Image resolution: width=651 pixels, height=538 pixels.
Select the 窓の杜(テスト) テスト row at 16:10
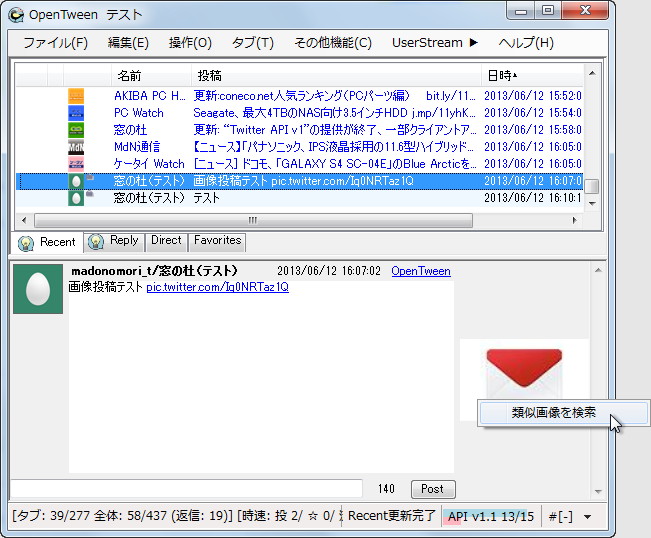299,198
